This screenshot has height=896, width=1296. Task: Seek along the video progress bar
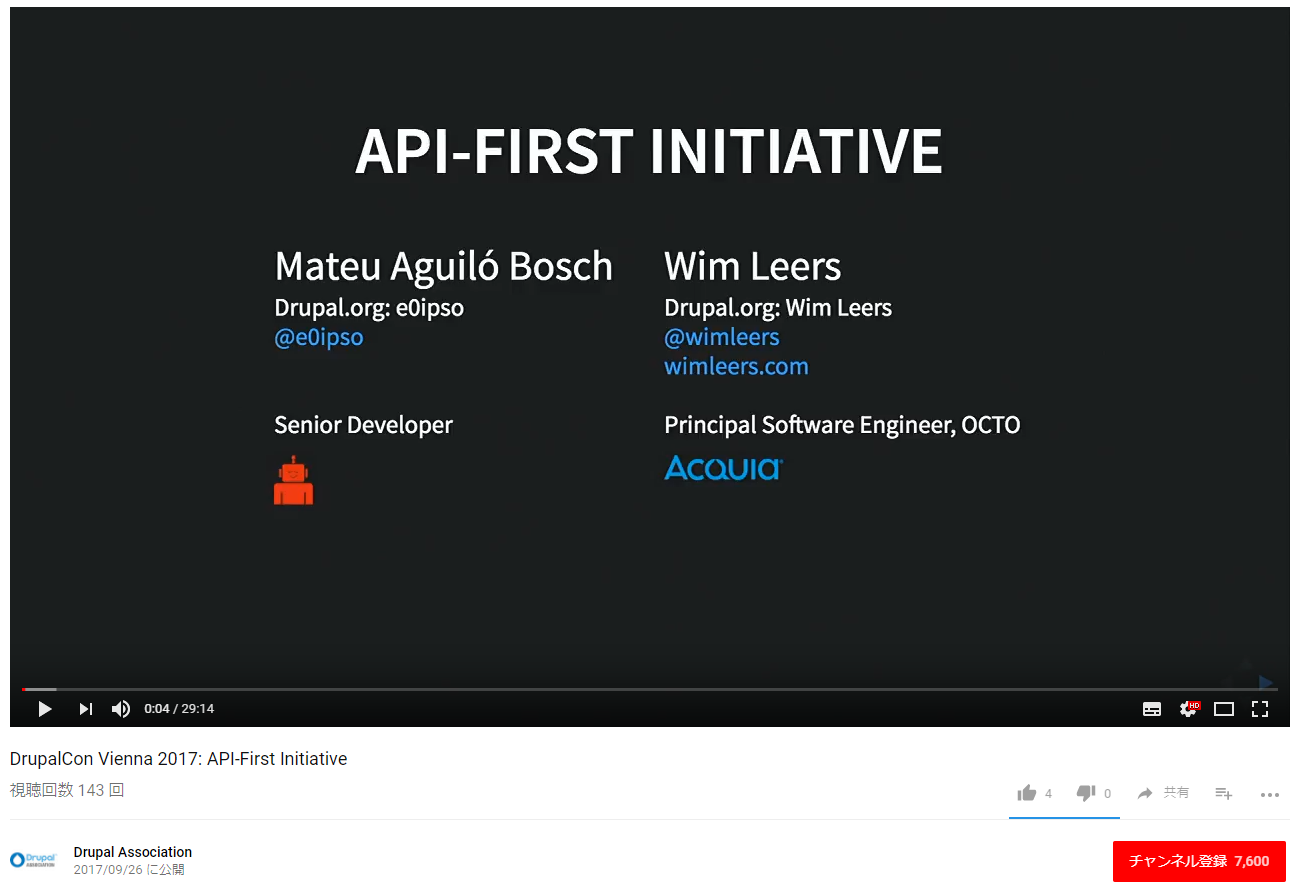coord(650,689)
